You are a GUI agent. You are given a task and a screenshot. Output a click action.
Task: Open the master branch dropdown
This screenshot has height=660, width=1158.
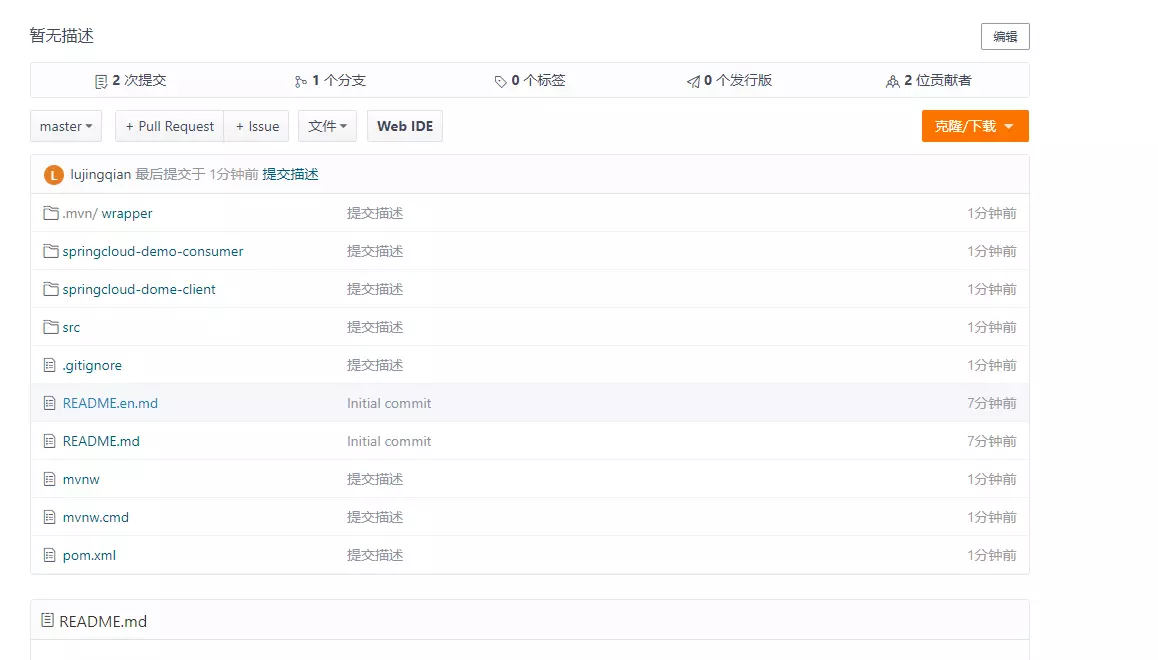(66, 126)
